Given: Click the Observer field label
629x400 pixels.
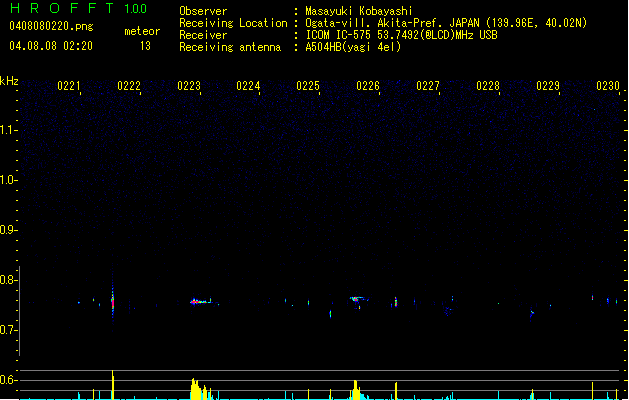Looking at the screenshot, I should (x=203, y=11).
